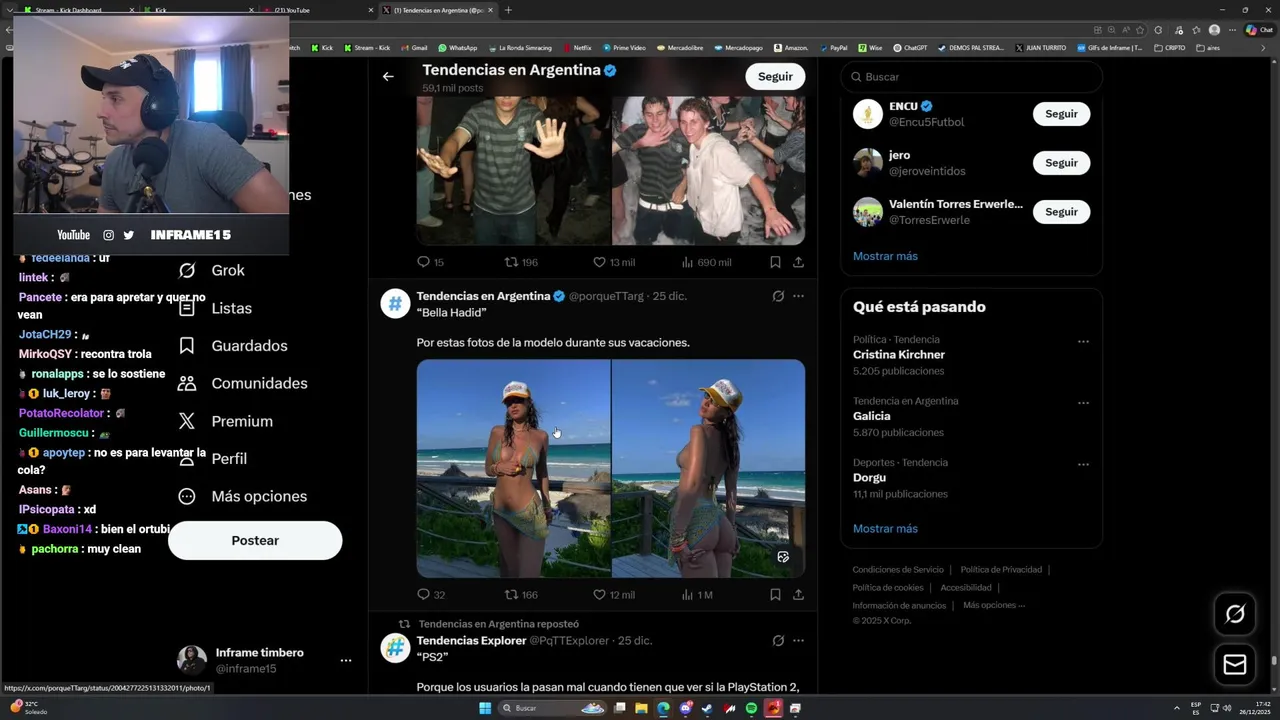
Task: Open Grok from the left sidebar
Action: (211, 270)
